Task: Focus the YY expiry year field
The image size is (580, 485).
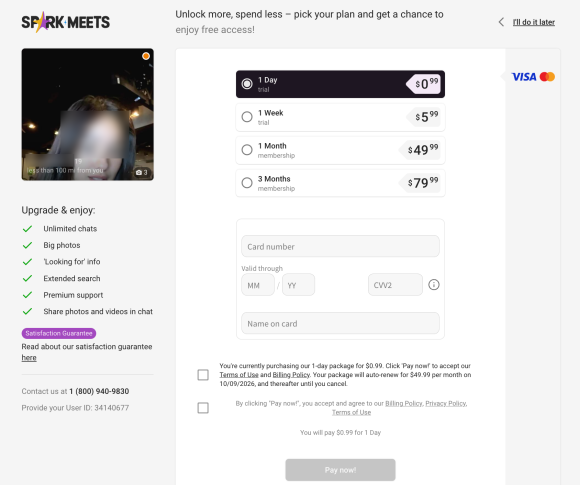Action: tap(299, 285)
